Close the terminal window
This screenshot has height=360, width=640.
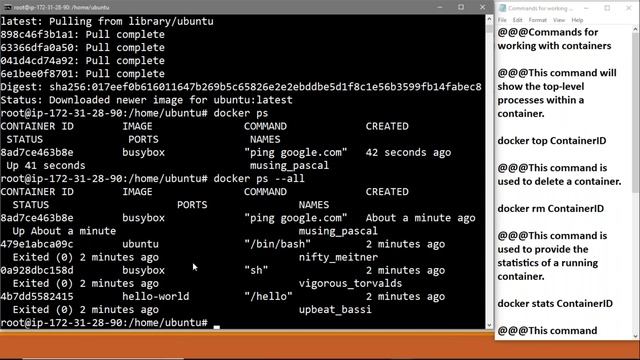click(x=482, y=7)
